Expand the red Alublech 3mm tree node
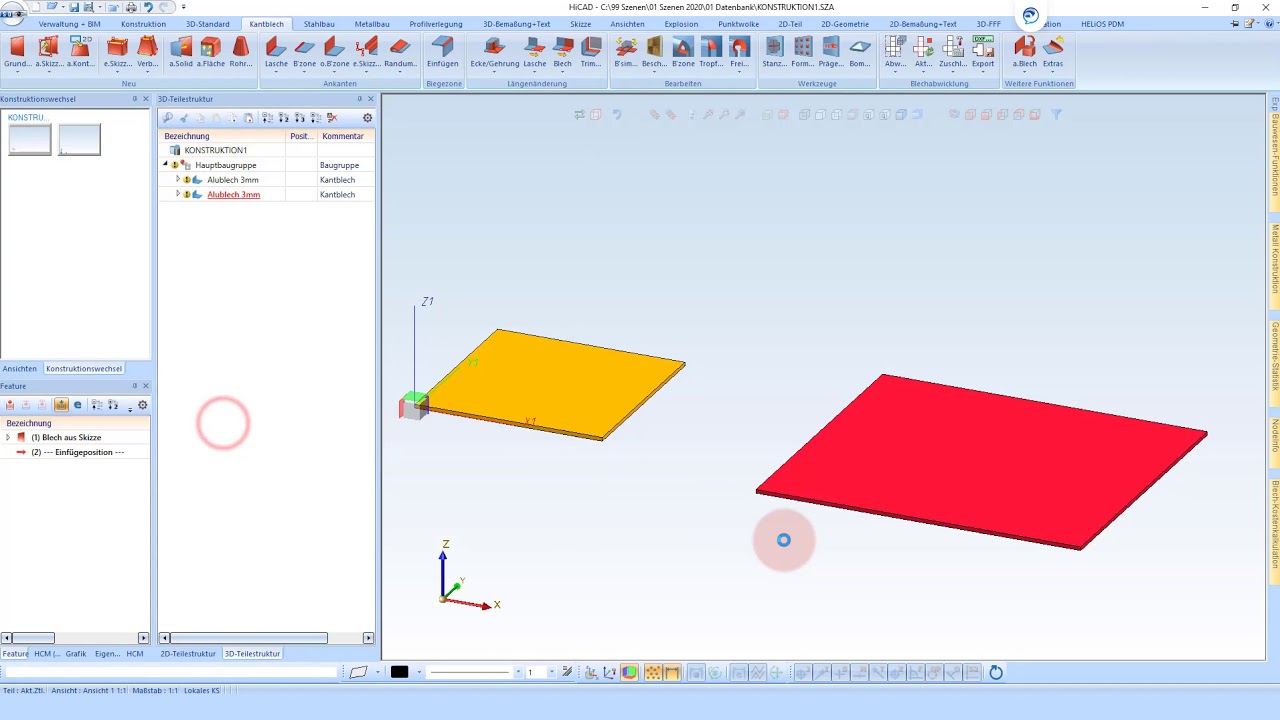Image resolution: width=1280 pixels, height=720 pixels. [177, 194]
